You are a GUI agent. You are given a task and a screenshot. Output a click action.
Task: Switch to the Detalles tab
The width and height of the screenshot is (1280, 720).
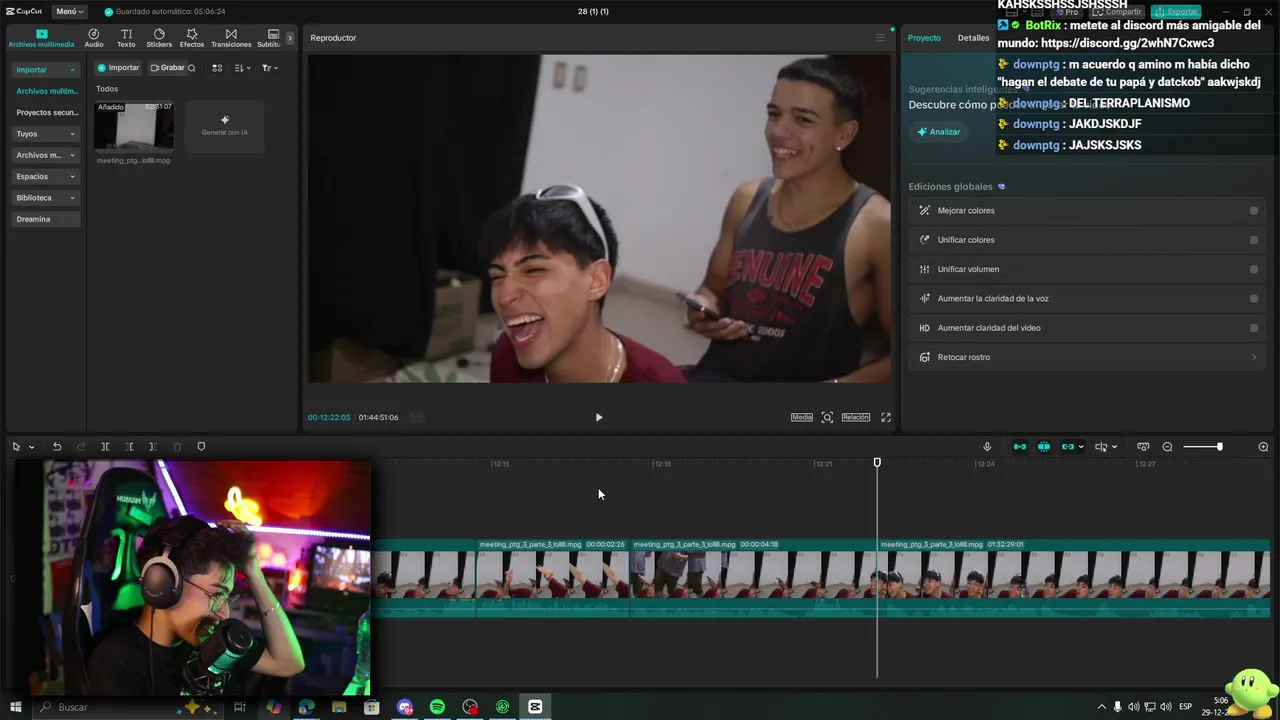[x=973, y=38]
